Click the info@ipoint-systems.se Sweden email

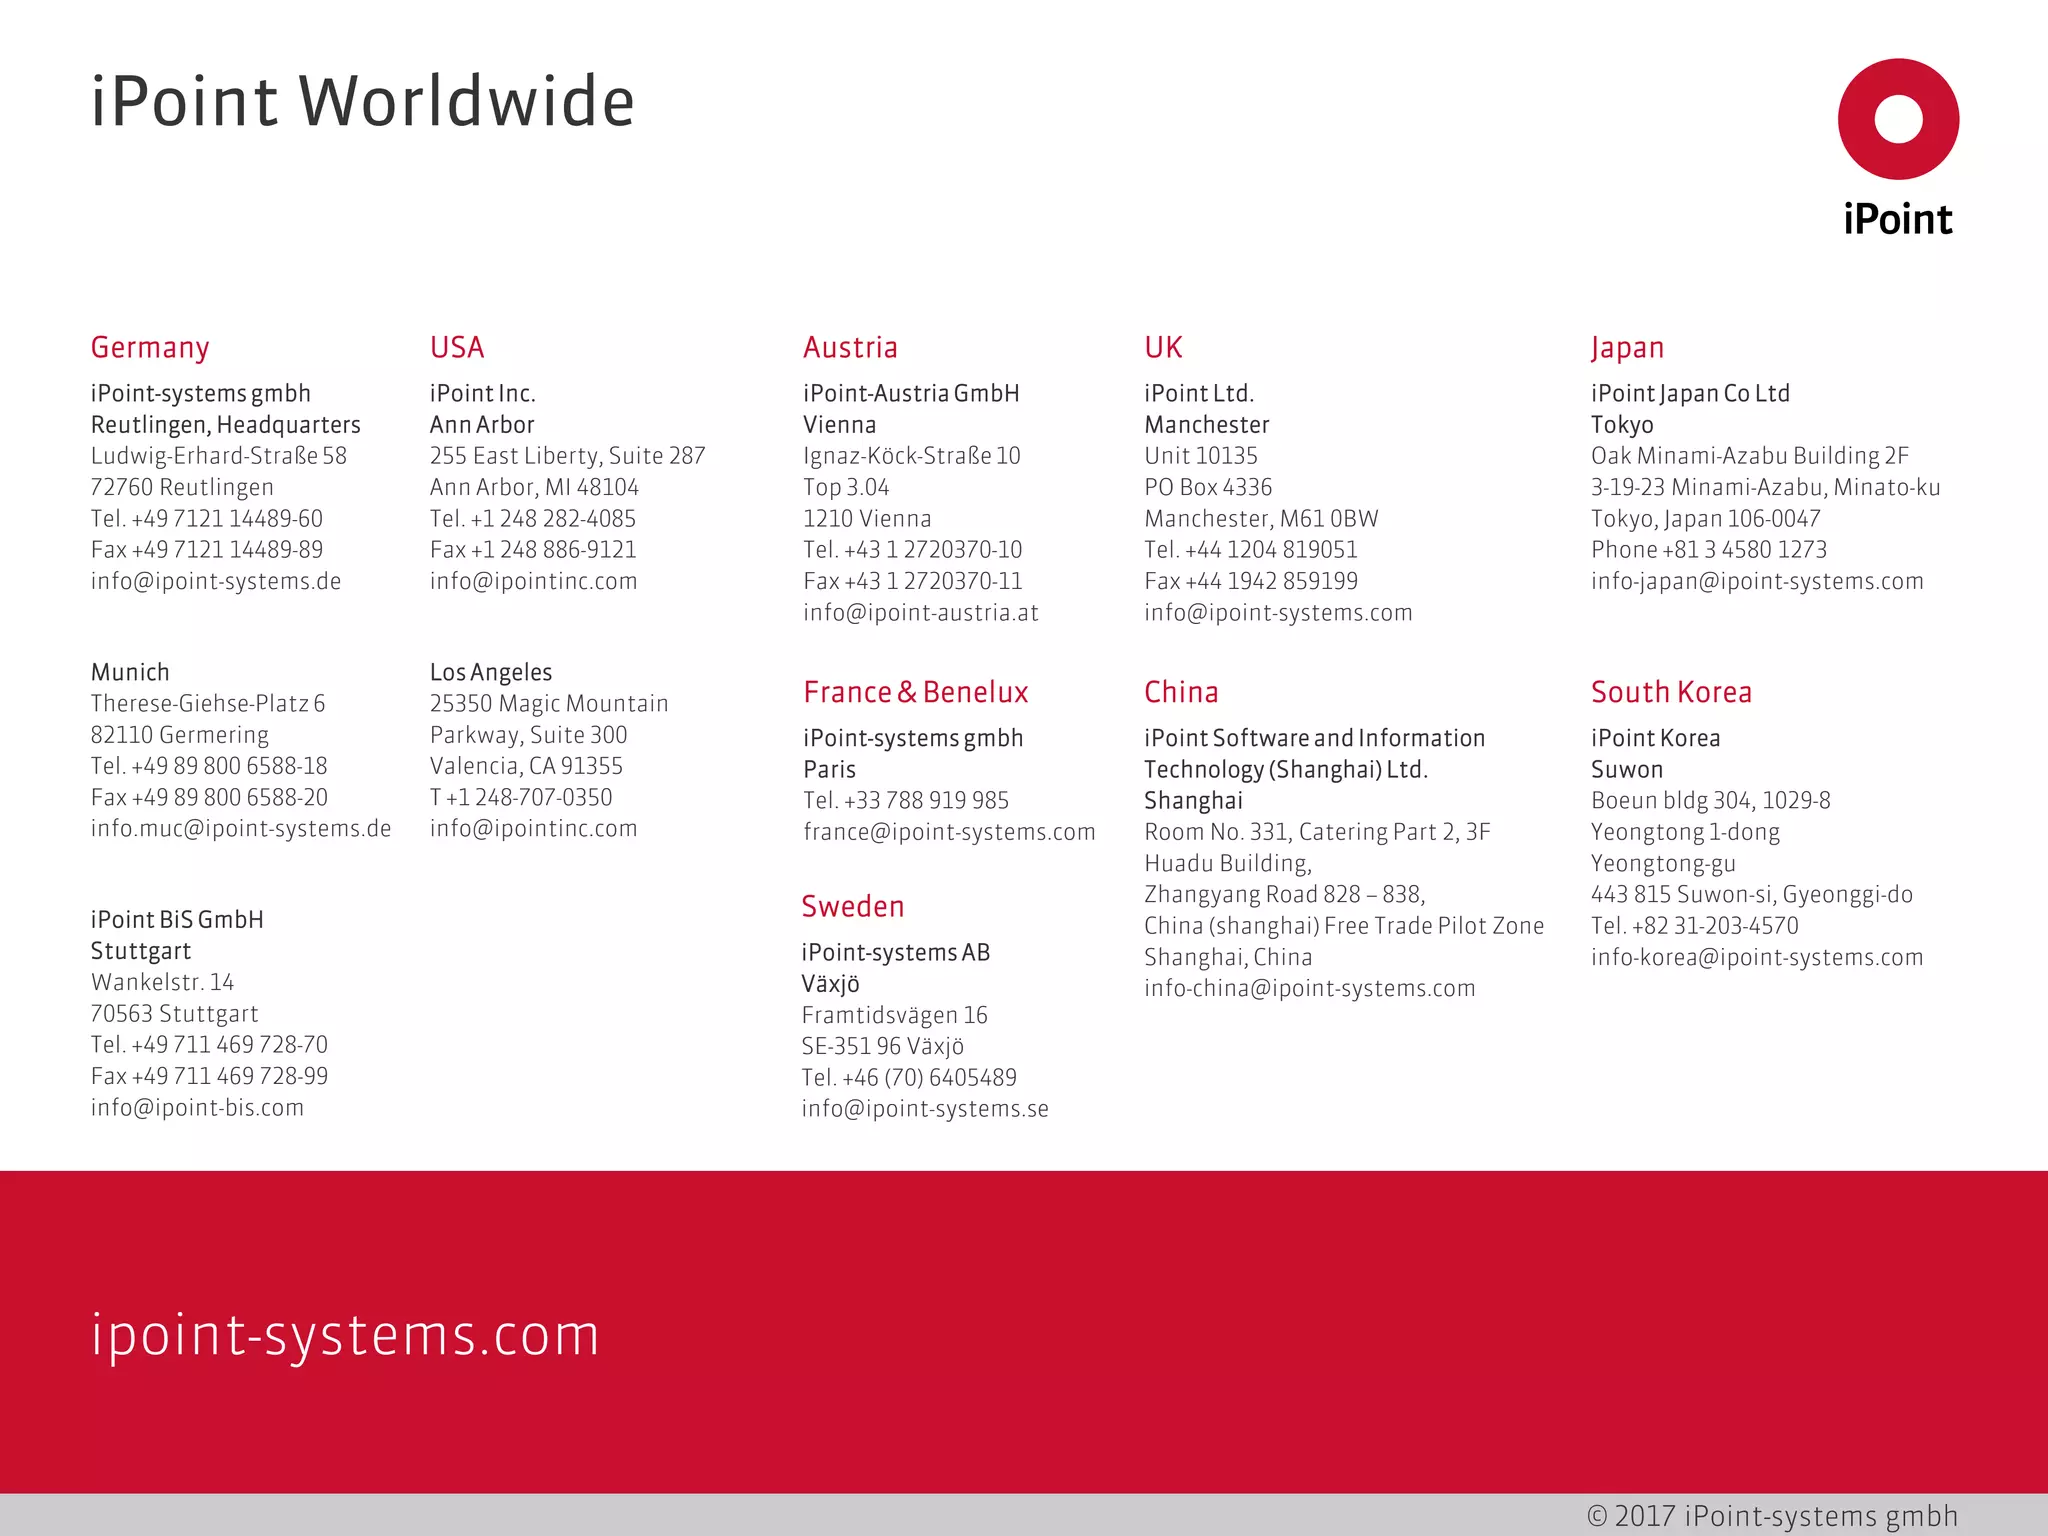(x=925, y=1108)
